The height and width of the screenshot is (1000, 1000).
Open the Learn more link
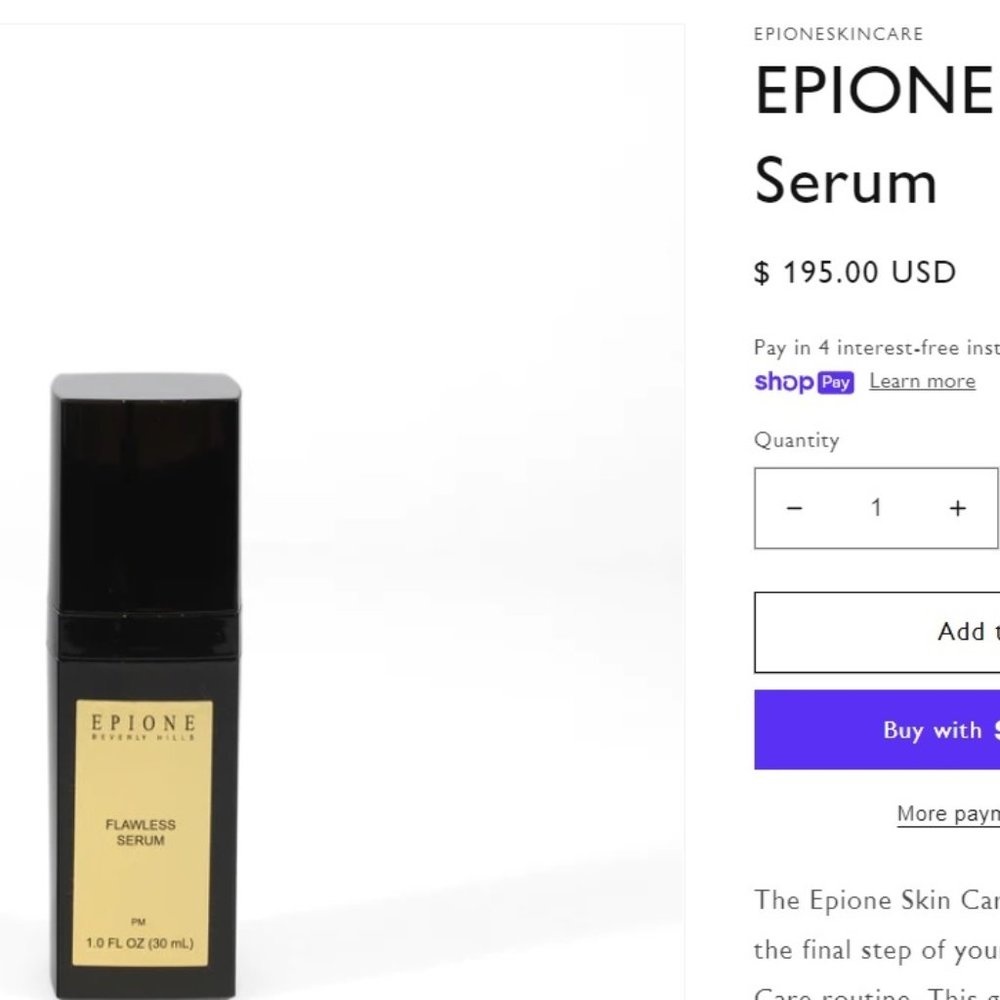point(922,381)
